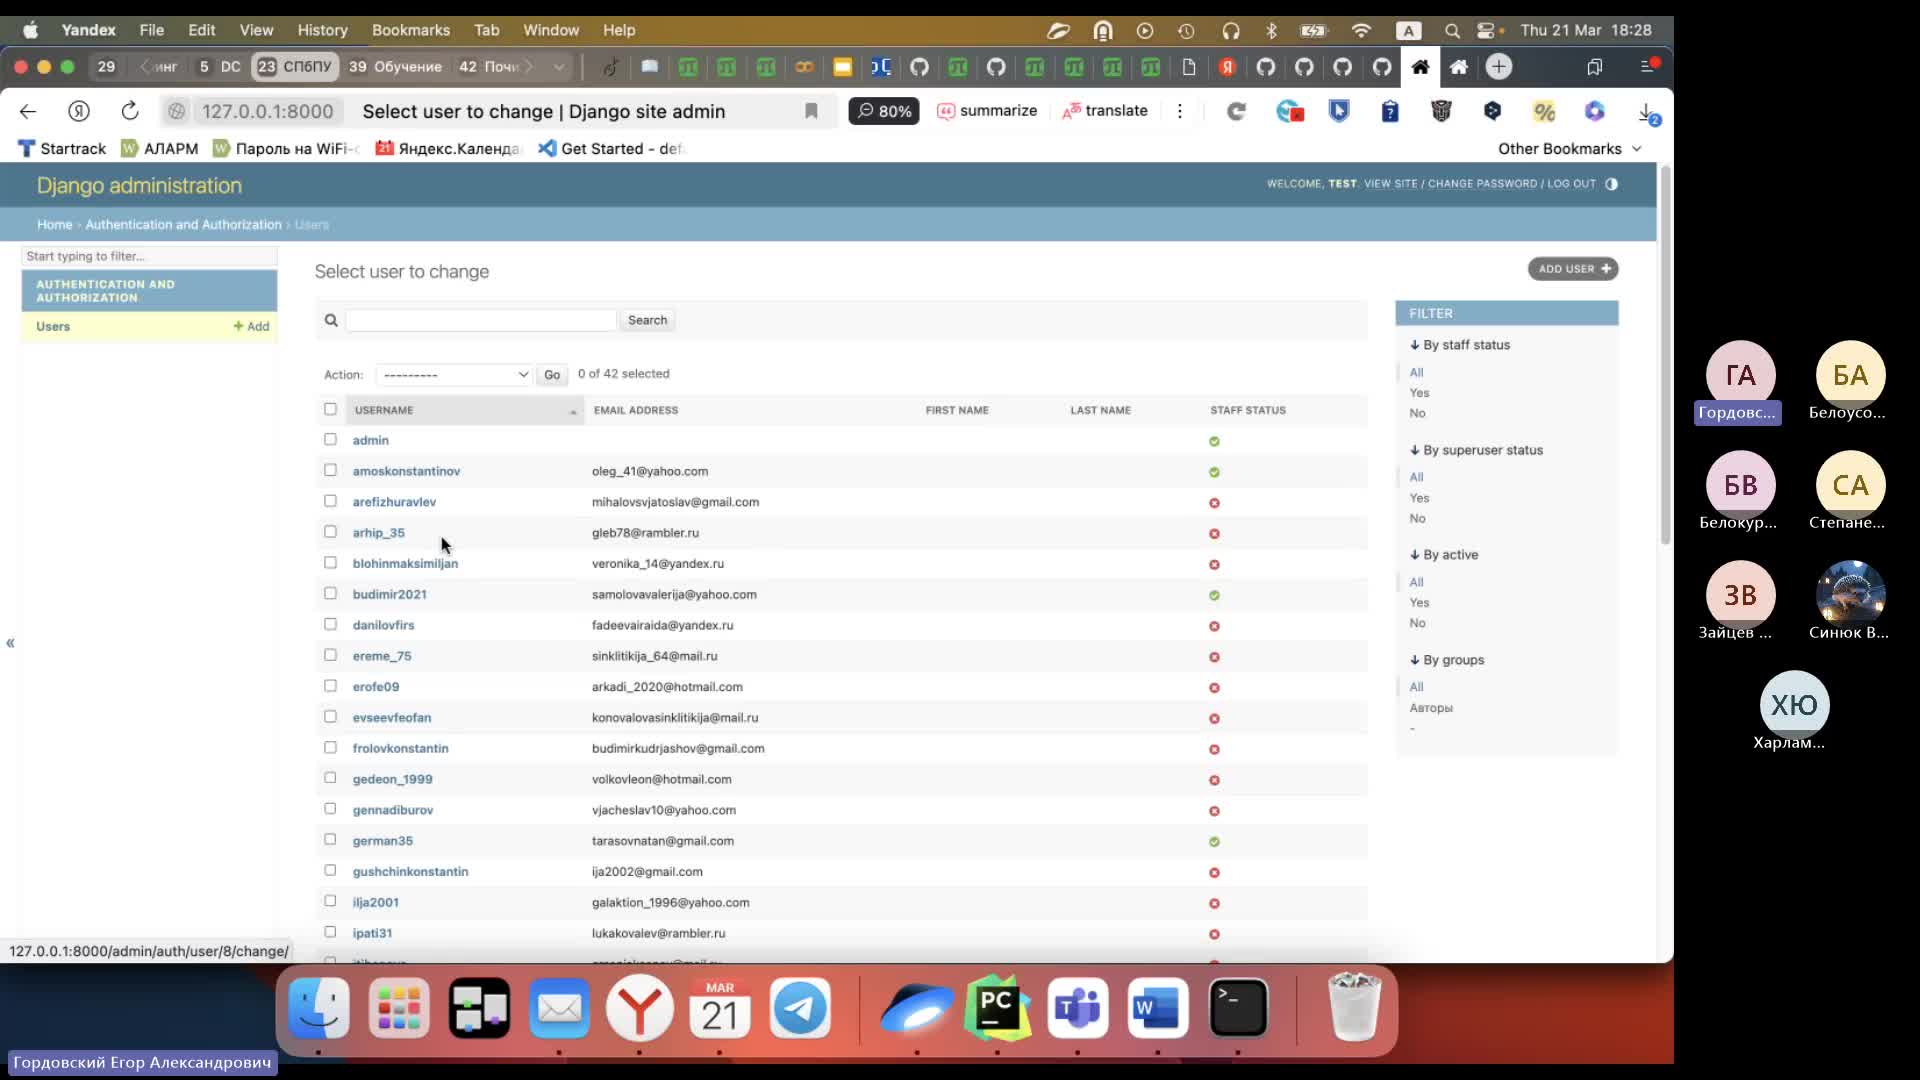The height and width of the screenshot is (1080, 1920).
Task: Filter staff status by Yes
Action: click(x=1419, y=393)
